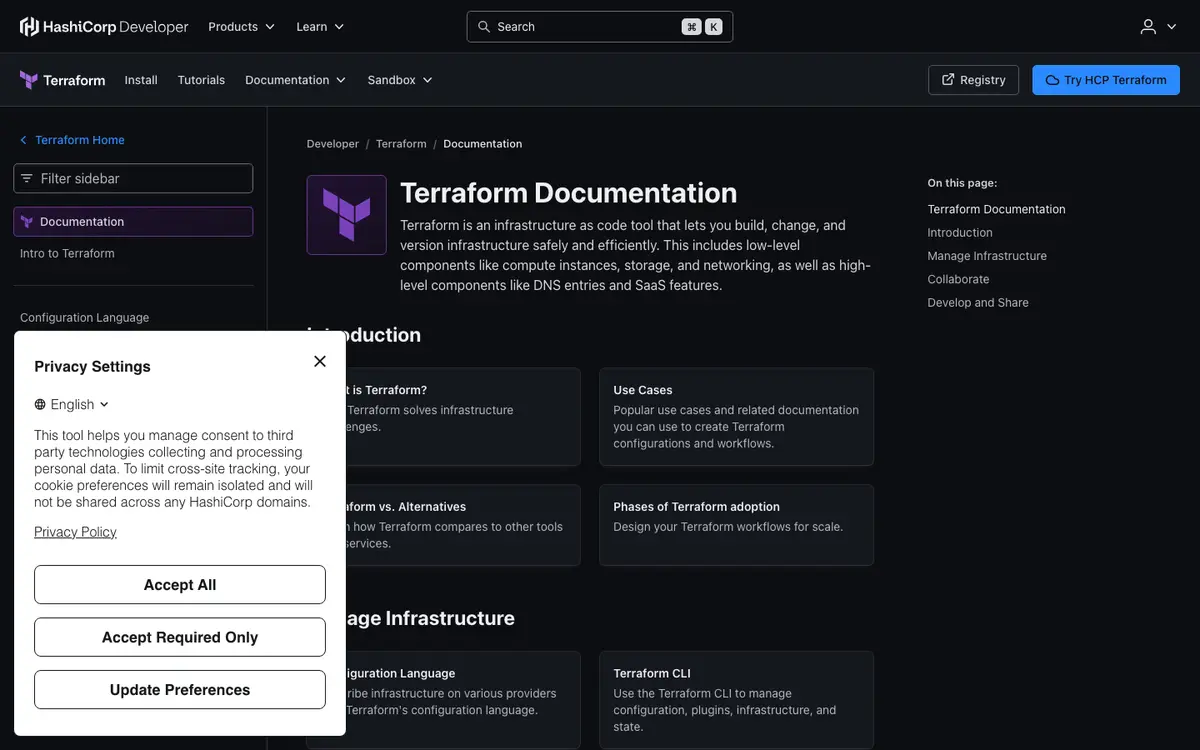Open the Documentation dropdown in navbar
This screenshot has height=750, width=1200.
pos(295,80)
